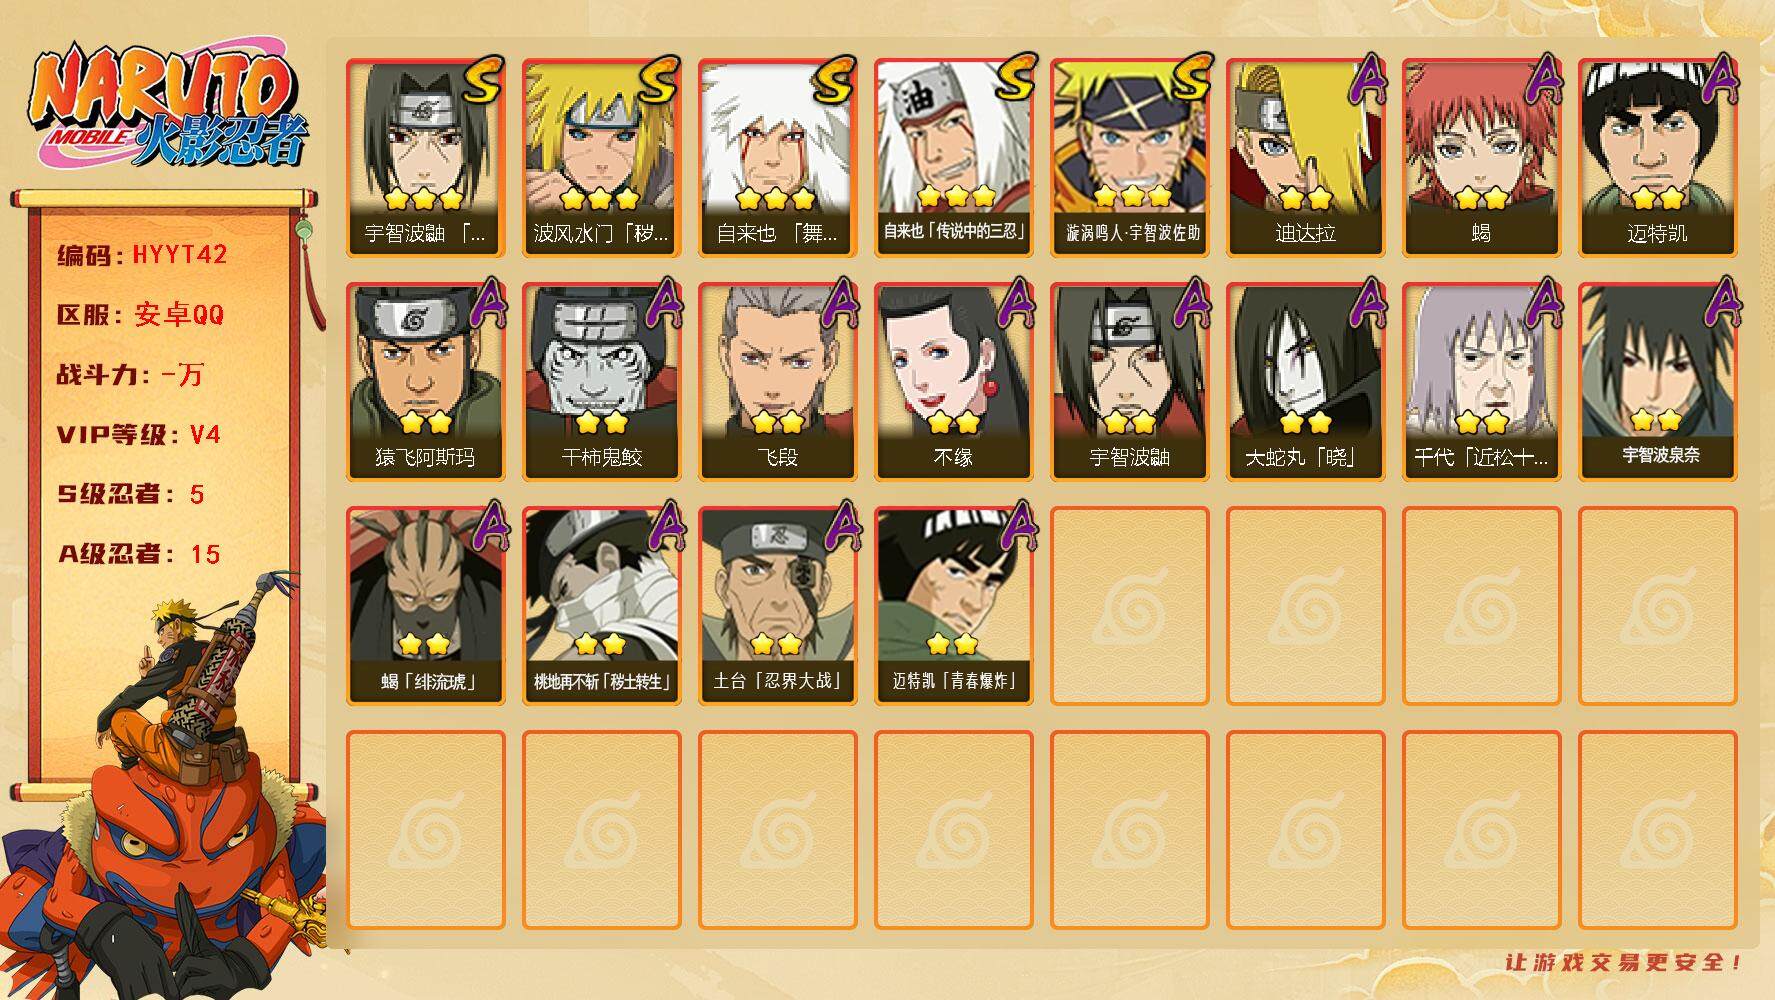Click the account code HYYT42 text
Image resolution: width=1775 pixels, height=1000 pixels.
pos(180,255)
